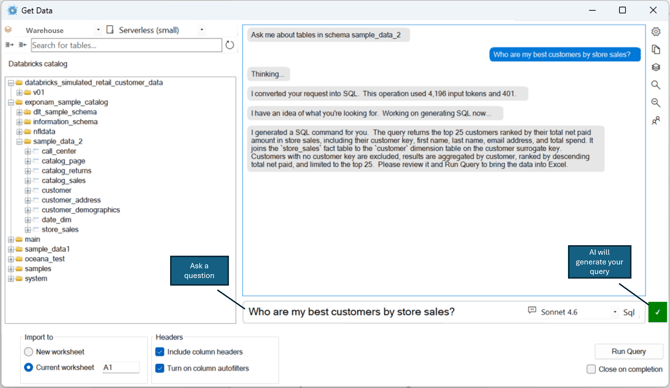
Task: Select the customer_demographics table
Action: tap(80, 210)
